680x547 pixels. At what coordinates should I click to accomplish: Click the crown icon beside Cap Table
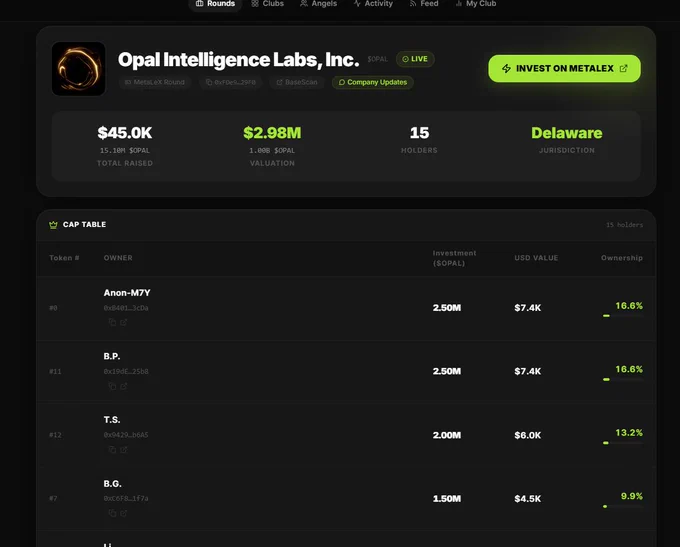(53, 225)
